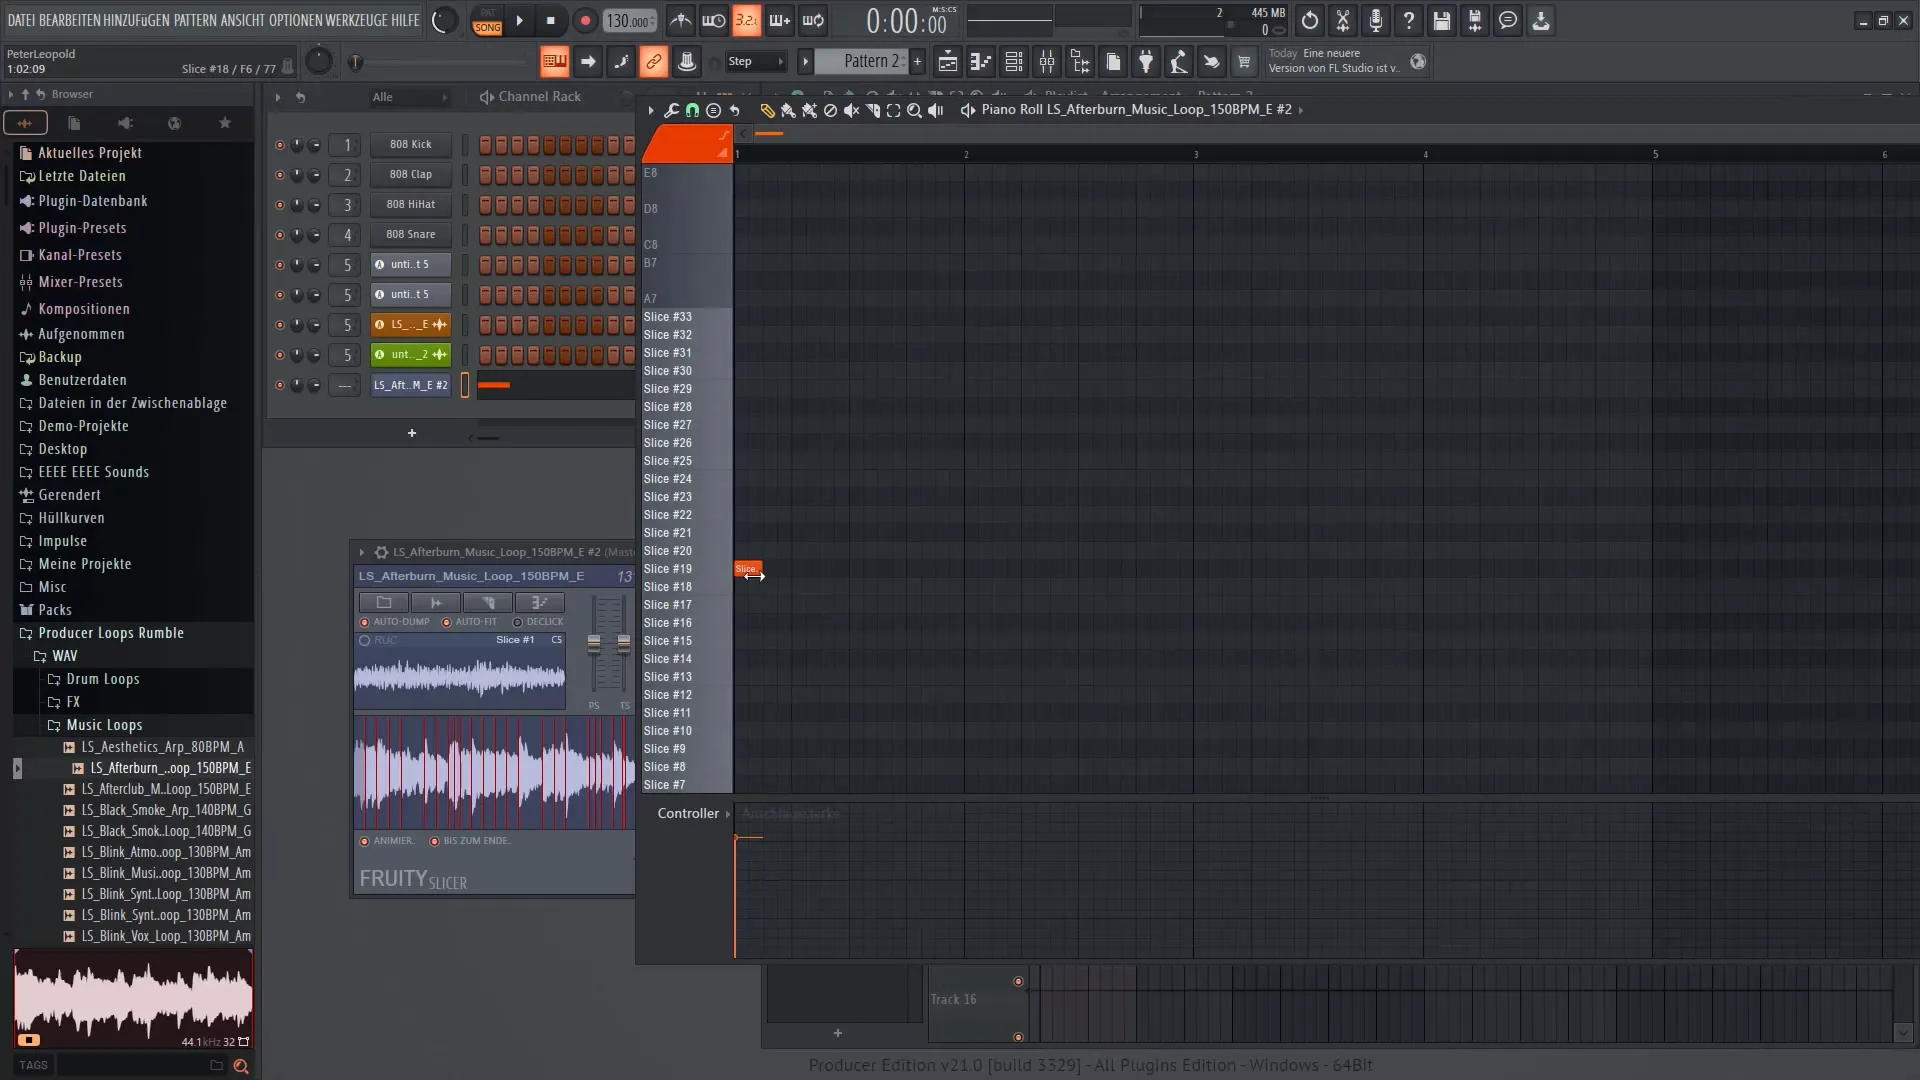Mute the 808 Clap channel LED

[x=280, y=175]
